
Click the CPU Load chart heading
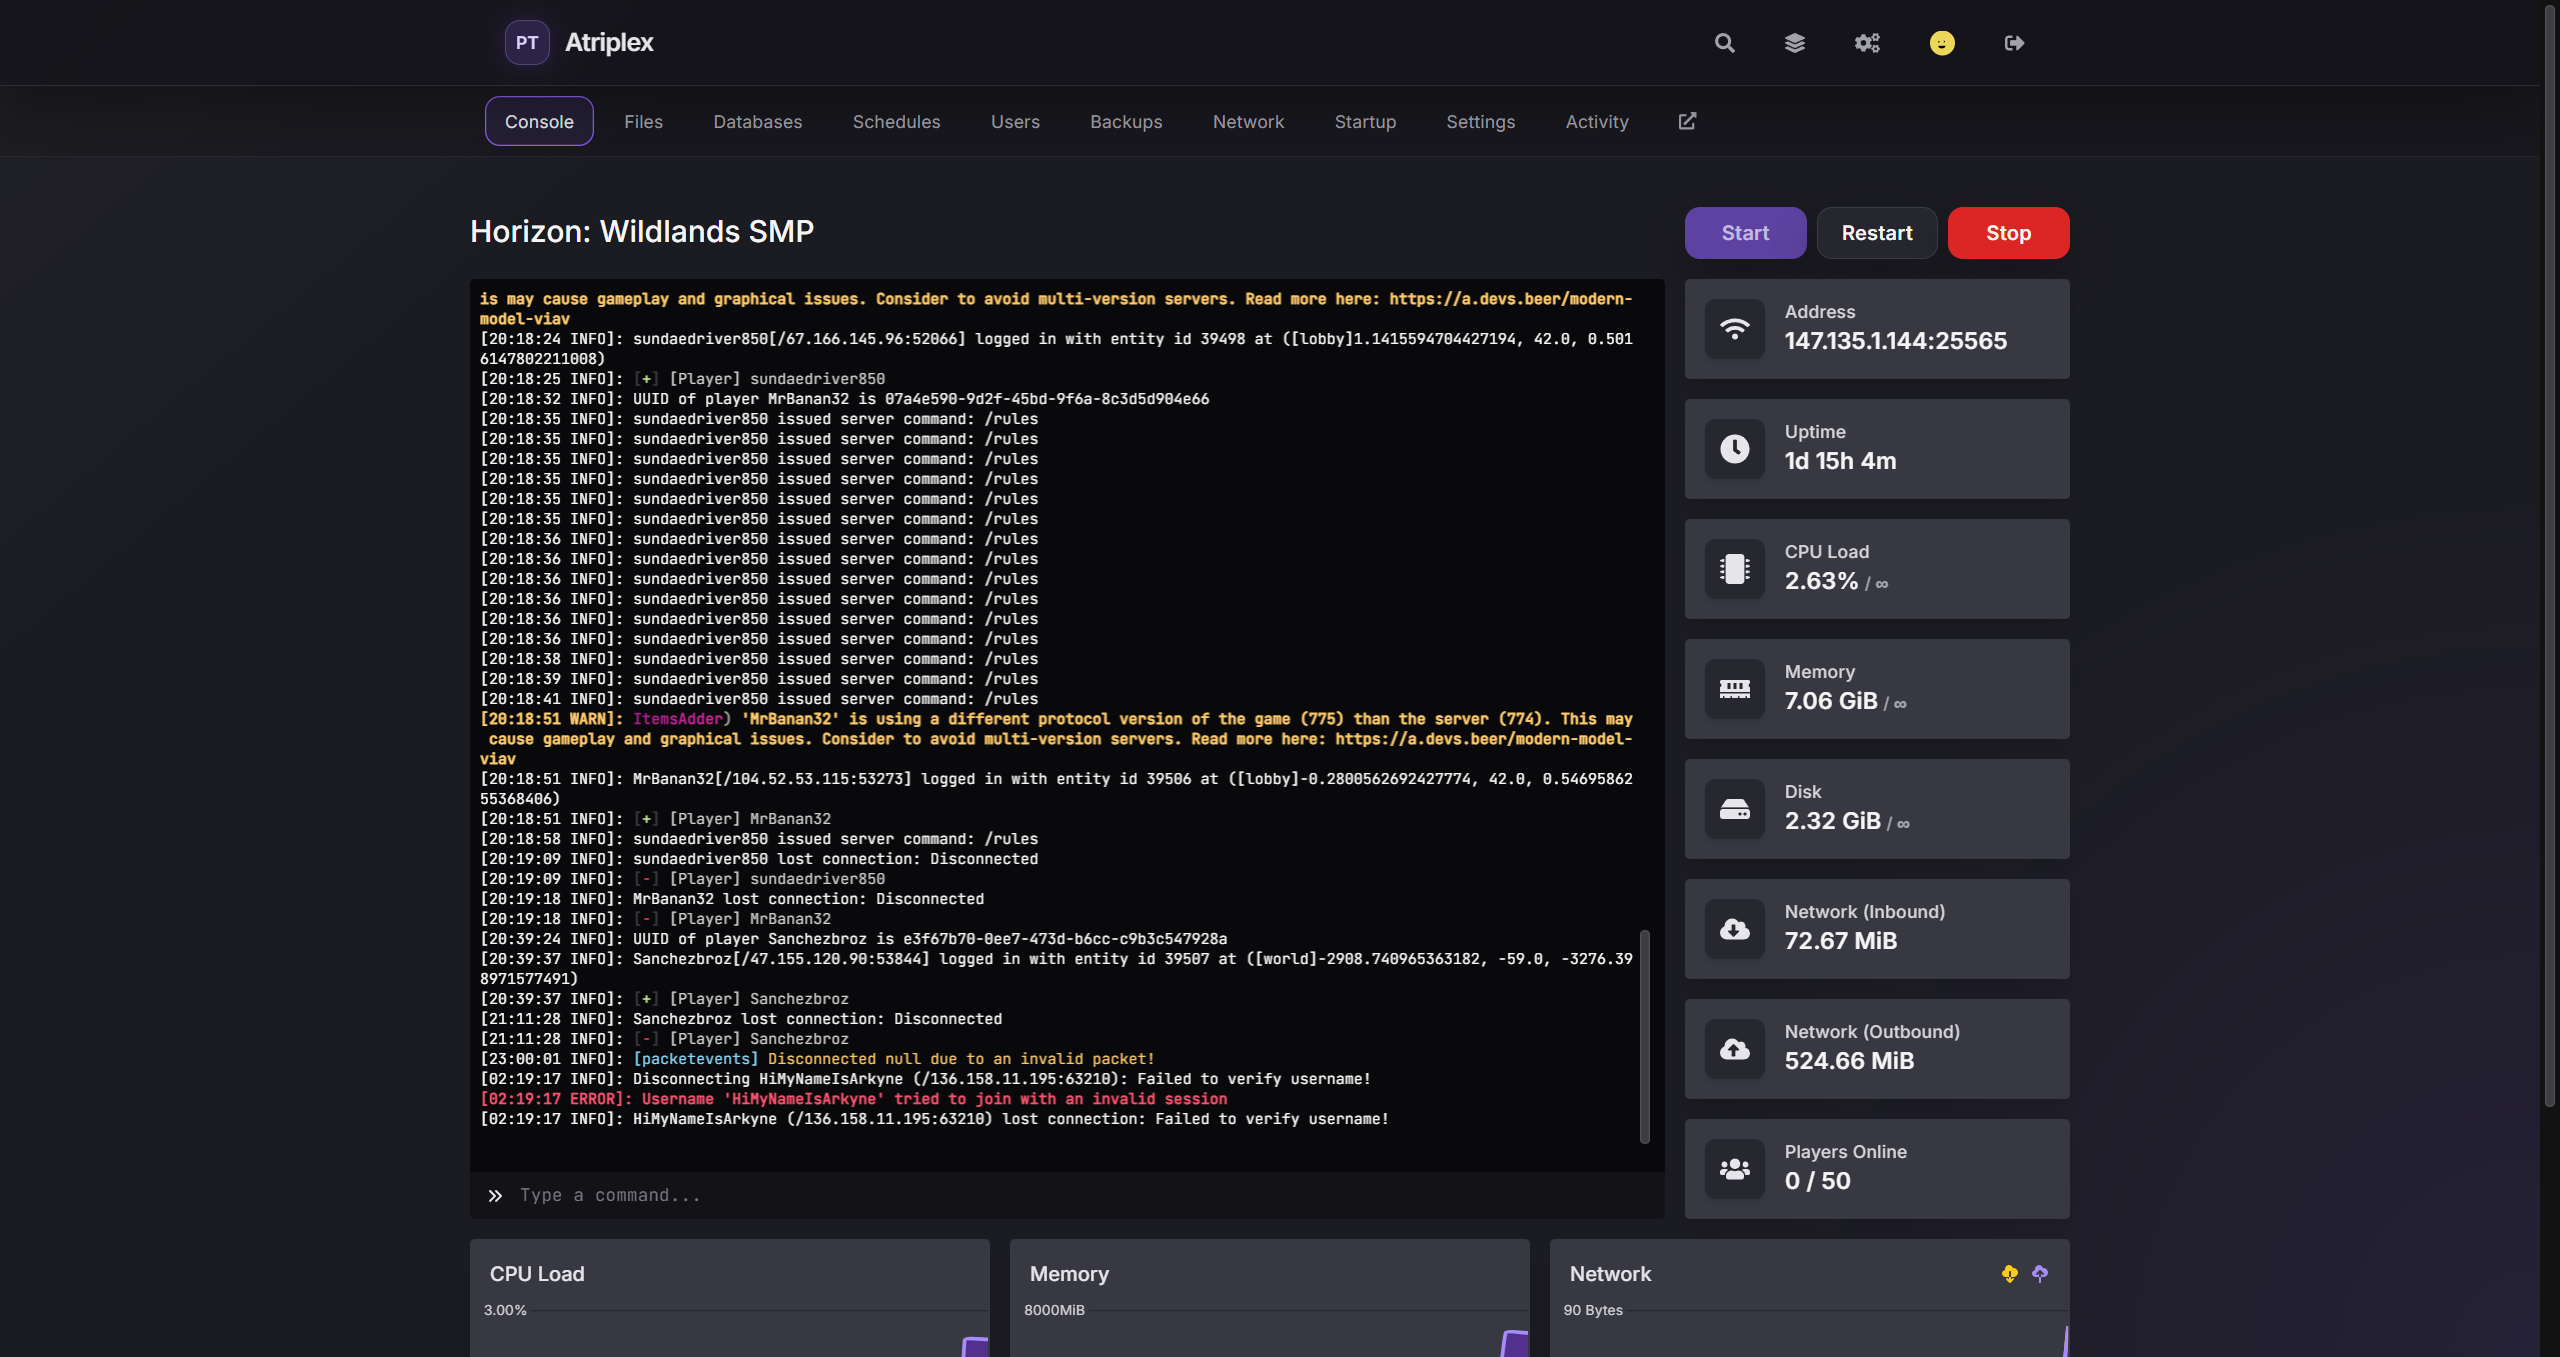click(x=537, y=1274)
